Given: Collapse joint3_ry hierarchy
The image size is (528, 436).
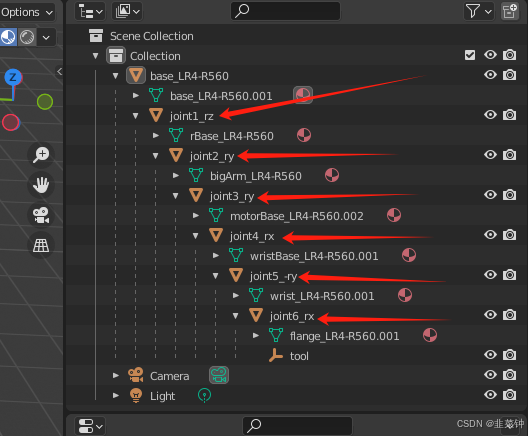Looking at the screenshot, I should 175,196.
